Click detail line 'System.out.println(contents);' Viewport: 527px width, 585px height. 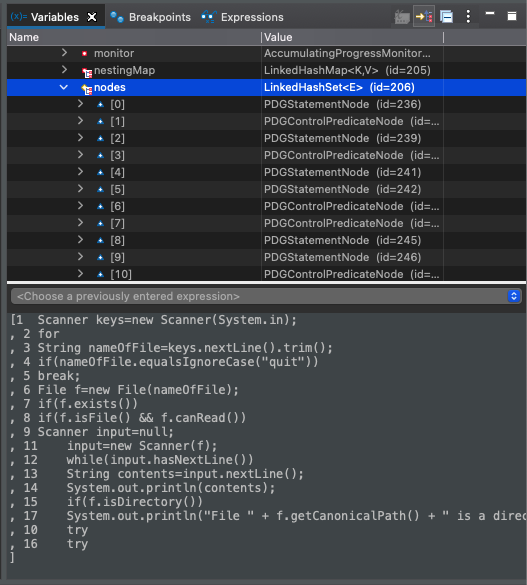[x=170, y=488]
